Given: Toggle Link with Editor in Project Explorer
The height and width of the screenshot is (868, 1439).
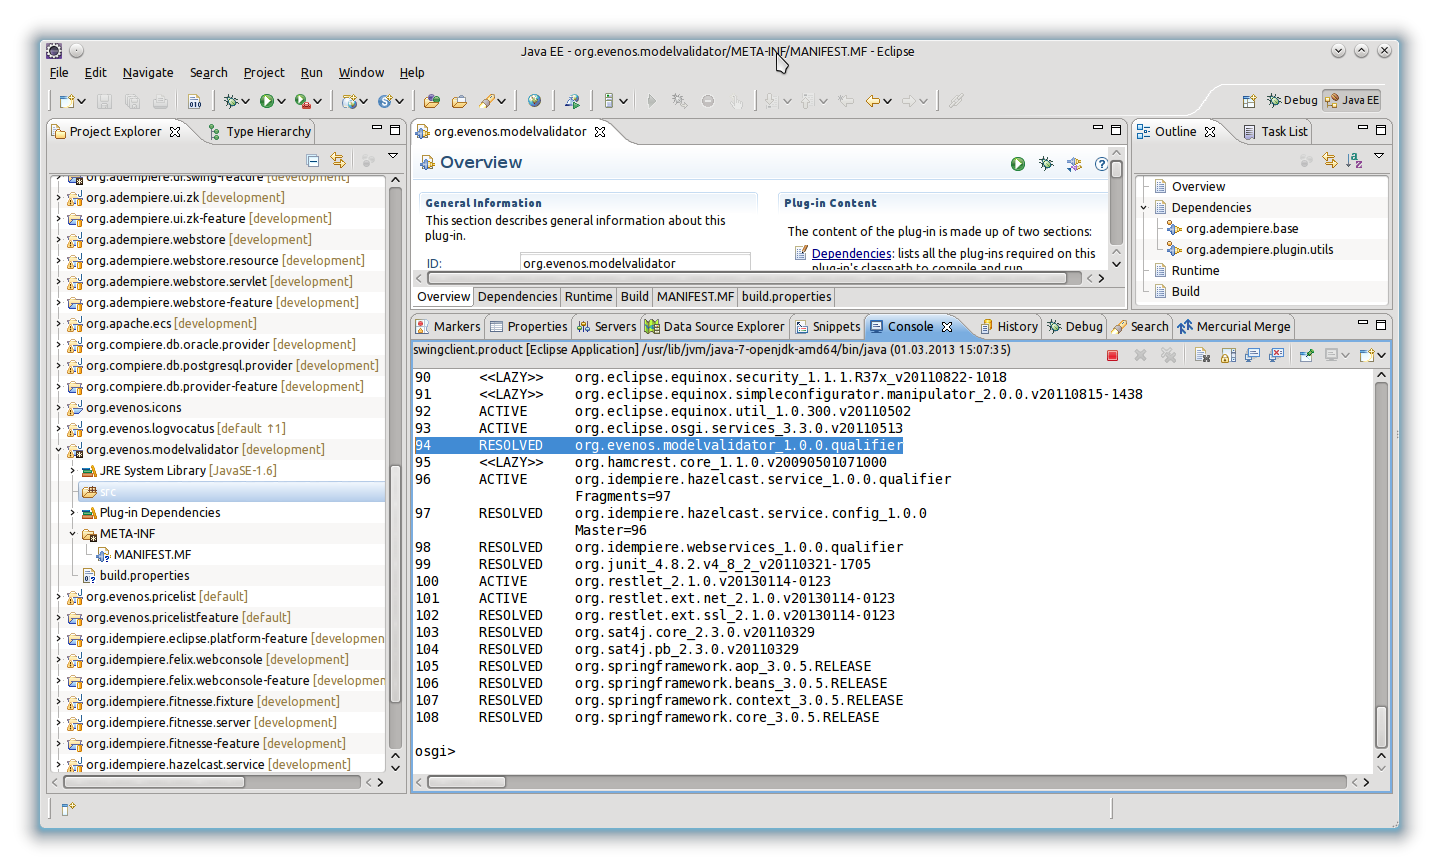Looking at the screenshot, I should tap(338, 160).
